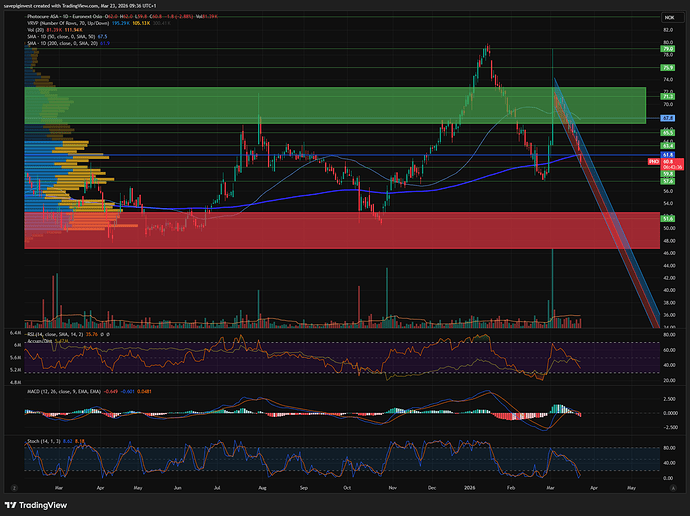Click the 75.9 green price level label
Viewport: 690px width, 516px height.
pyautogui.click(x=666, y=68)
